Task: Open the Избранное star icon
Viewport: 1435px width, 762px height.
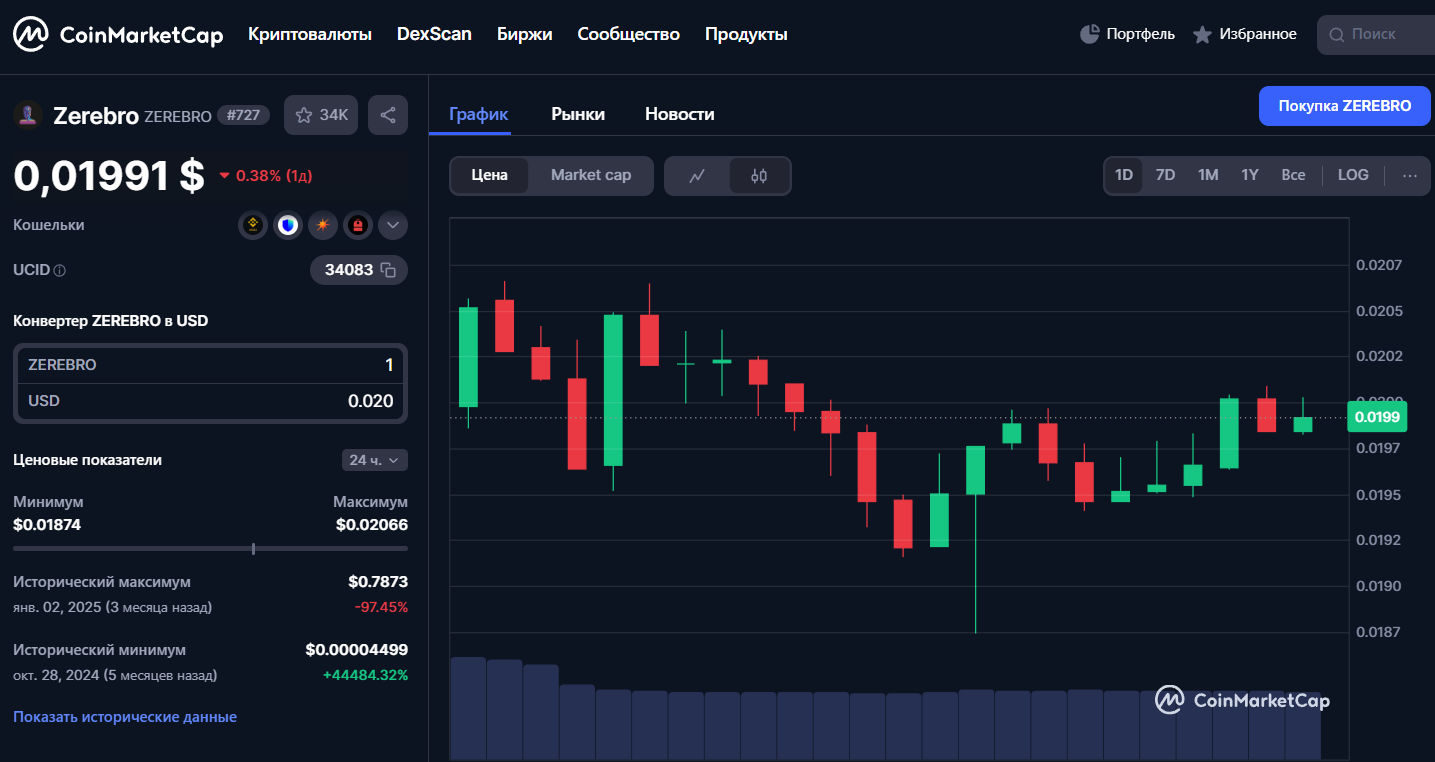Action: coord(1202,34)
